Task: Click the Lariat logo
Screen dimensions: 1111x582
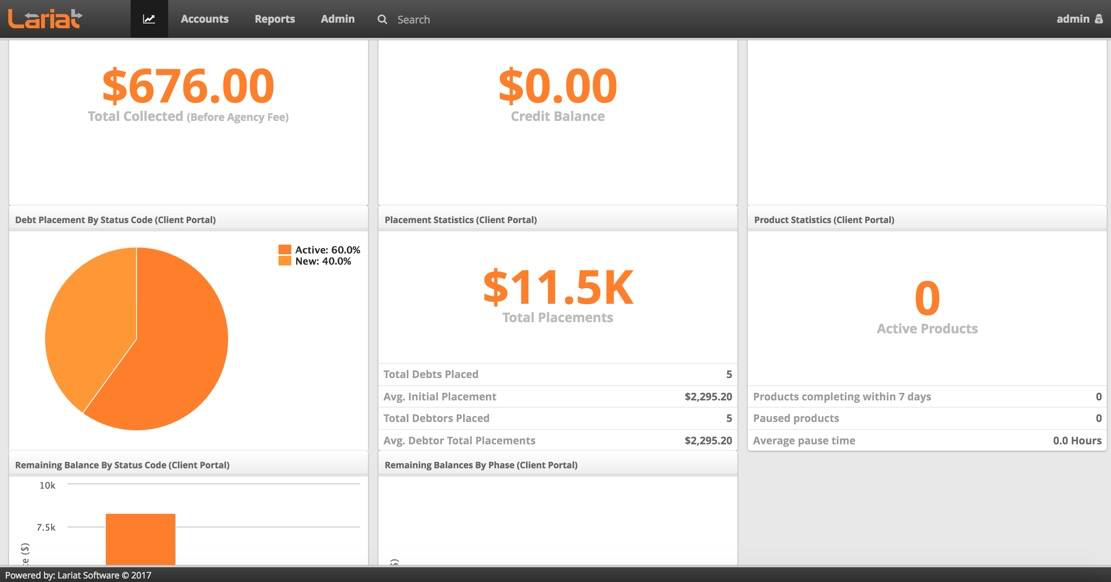Action: click(45, 17)
